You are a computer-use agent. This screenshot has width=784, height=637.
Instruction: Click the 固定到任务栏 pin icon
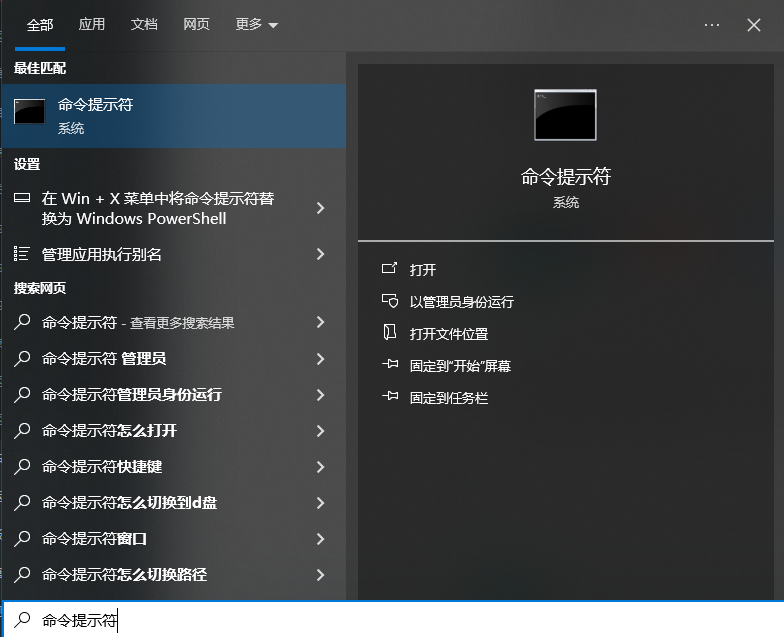390,398
